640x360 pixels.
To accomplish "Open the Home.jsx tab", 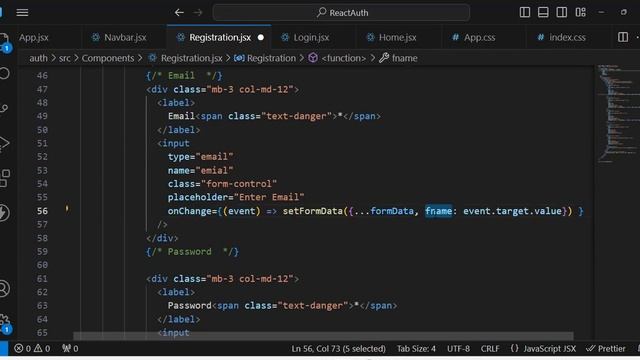I will (397, 38).
